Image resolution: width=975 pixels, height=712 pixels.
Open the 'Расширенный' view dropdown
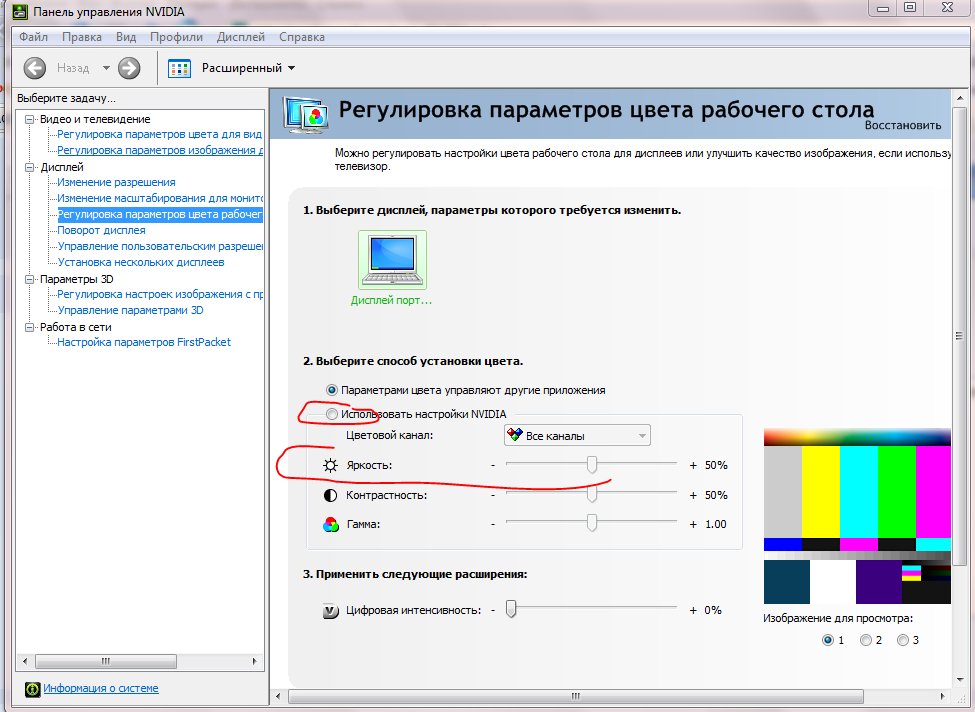pos(248,68)
